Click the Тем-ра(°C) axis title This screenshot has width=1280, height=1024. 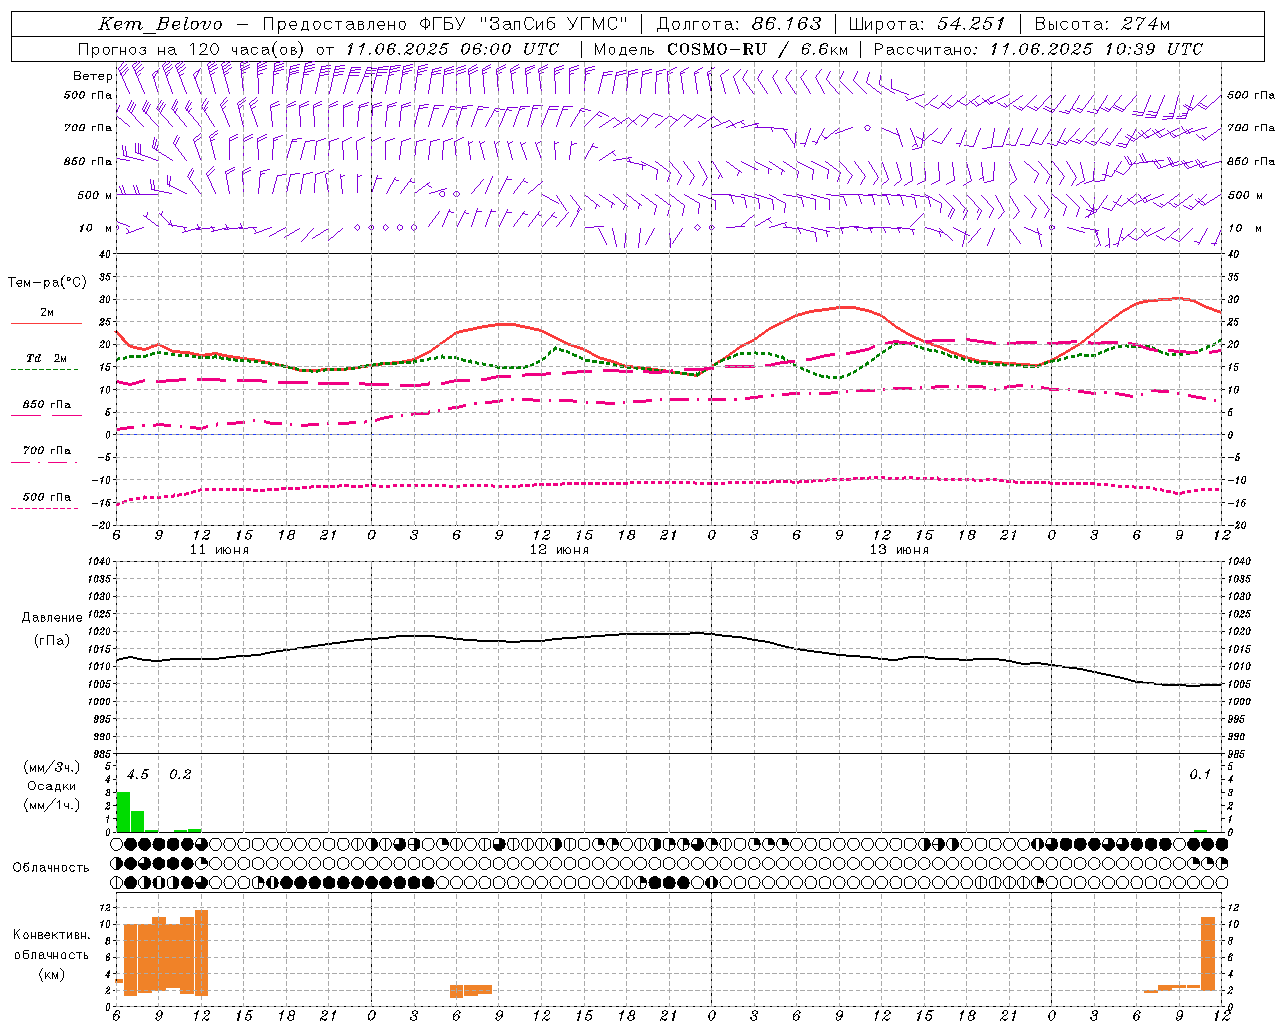47,282
